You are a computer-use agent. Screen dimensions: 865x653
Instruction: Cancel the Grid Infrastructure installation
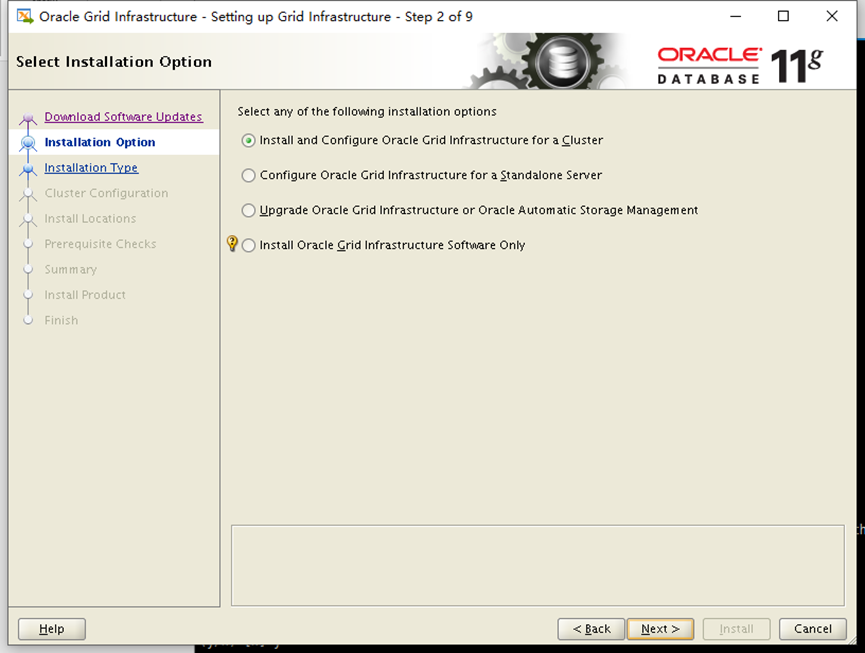pos(812,629)
